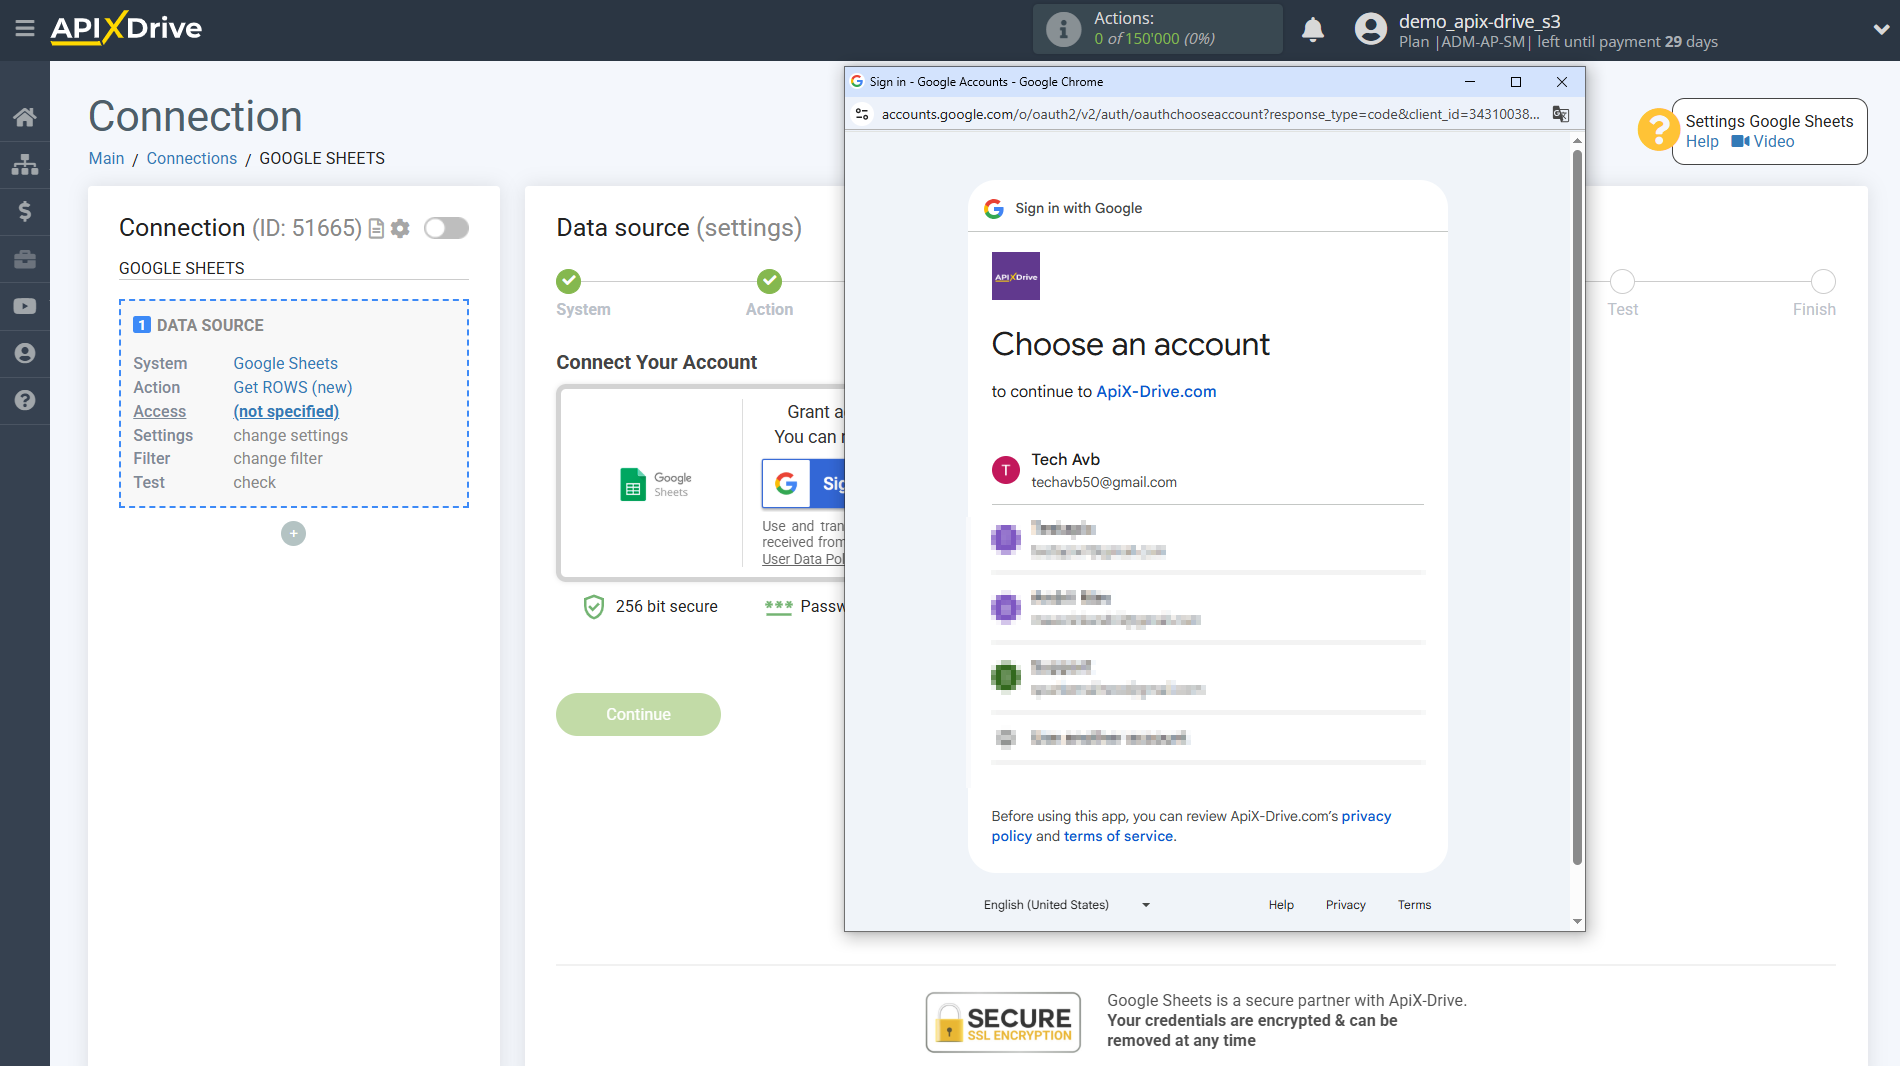
Task: Expand English (United States) language dropdown
Action: coord(1067,905)
